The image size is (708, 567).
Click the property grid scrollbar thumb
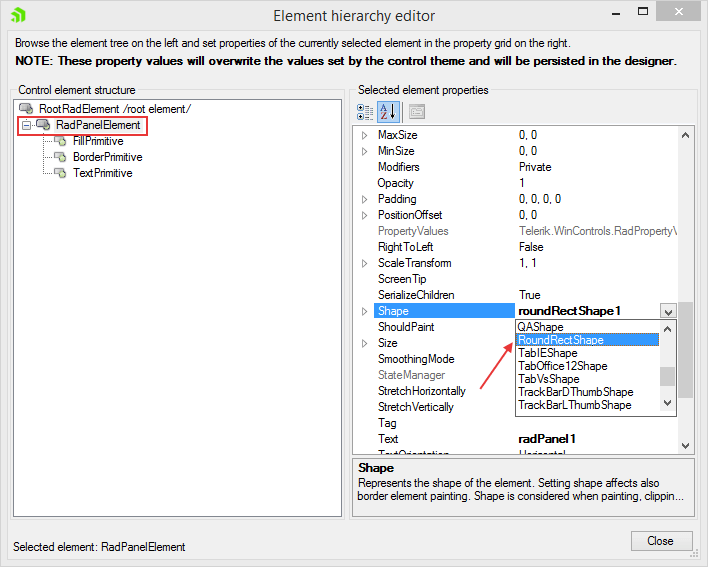(x=685, y=350)
